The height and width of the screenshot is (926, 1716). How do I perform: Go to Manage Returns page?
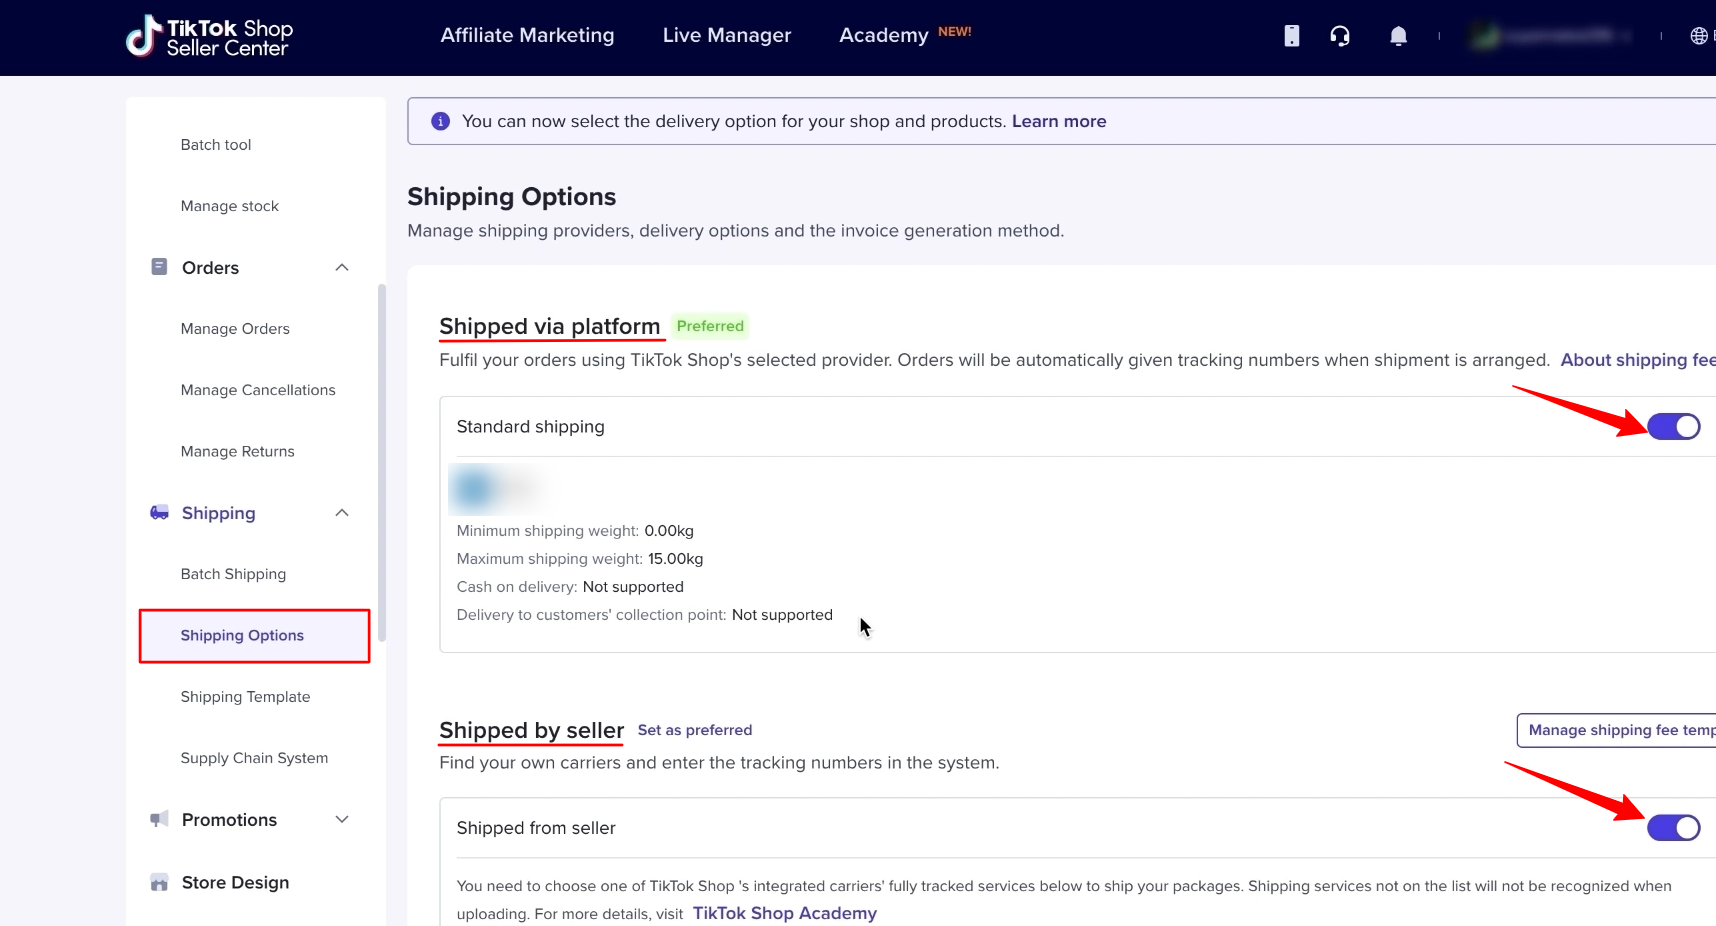click(238, 452)
